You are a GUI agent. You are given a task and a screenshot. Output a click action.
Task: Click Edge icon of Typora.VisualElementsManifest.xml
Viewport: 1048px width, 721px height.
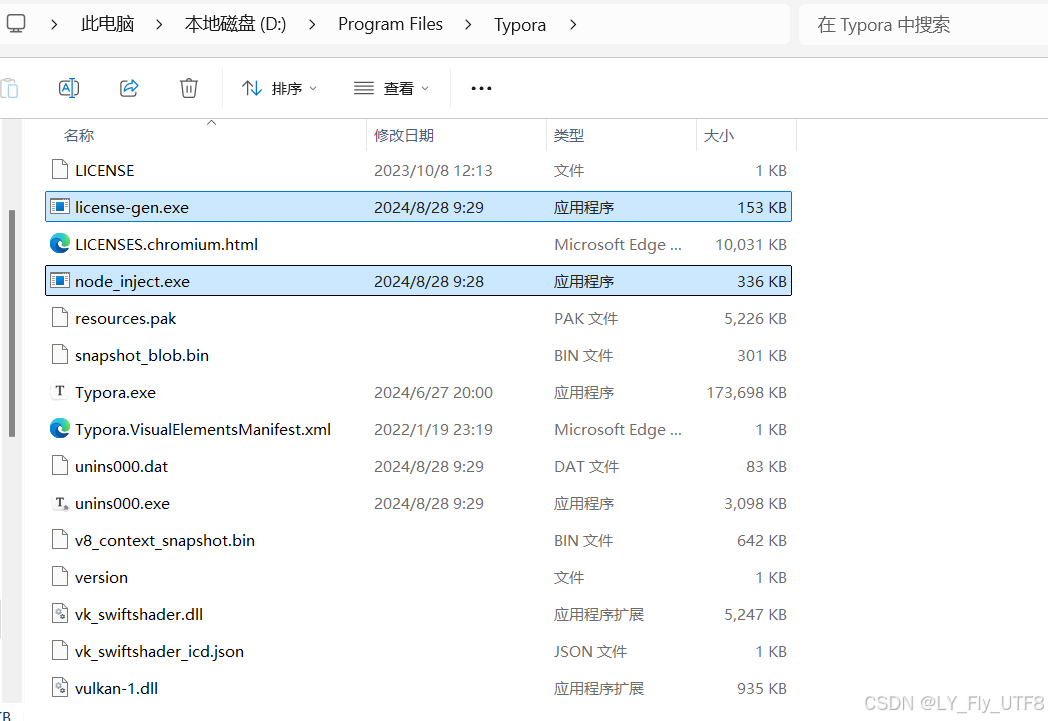point(59,428)
